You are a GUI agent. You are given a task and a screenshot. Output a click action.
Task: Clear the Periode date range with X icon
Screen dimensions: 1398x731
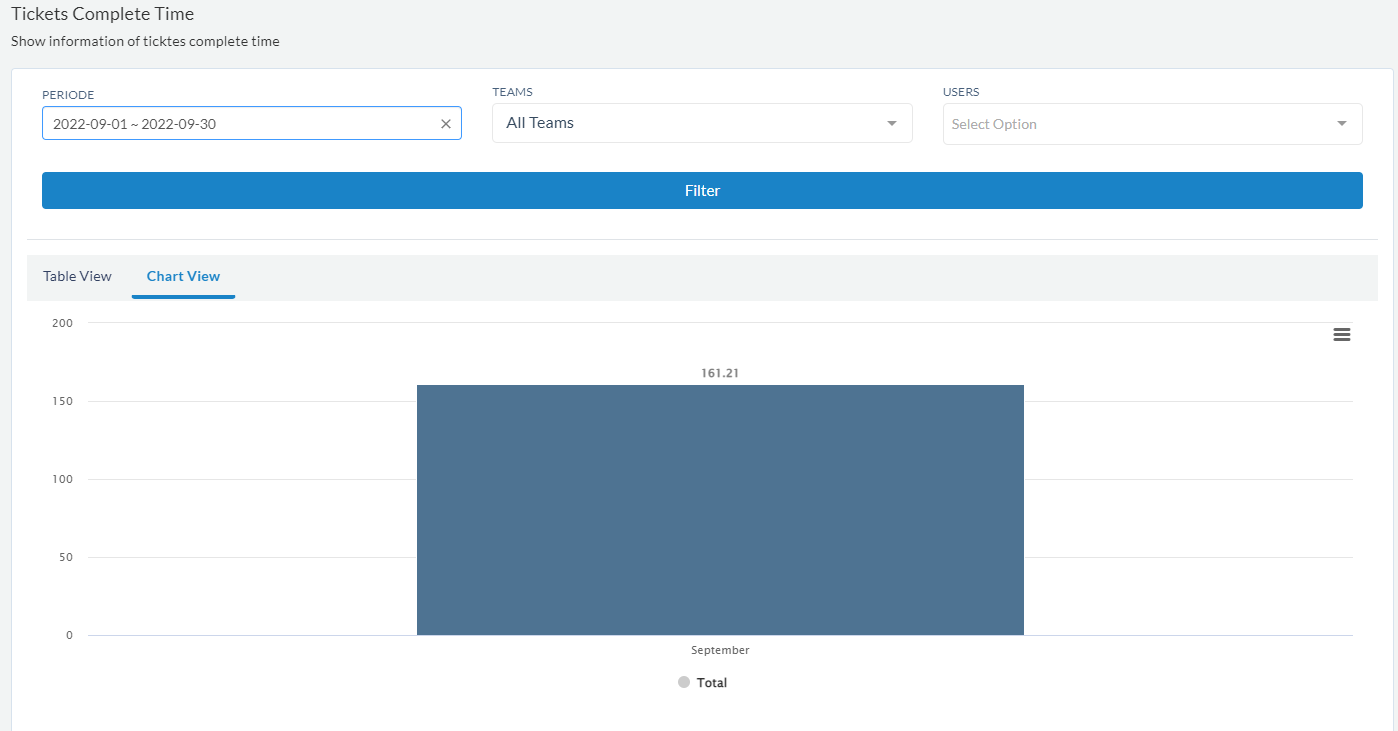(x=446, y=124)
